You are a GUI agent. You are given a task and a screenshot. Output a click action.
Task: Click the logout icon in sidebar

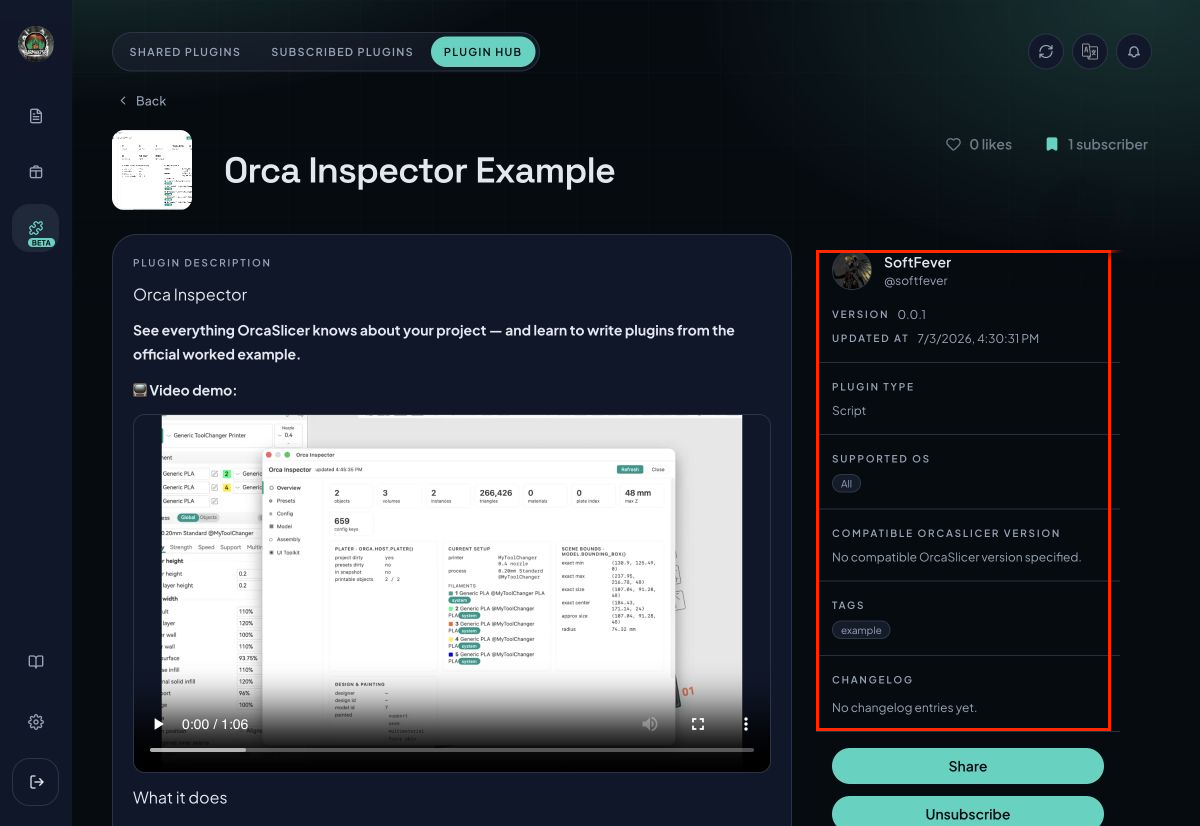click(x=36, y=782)
